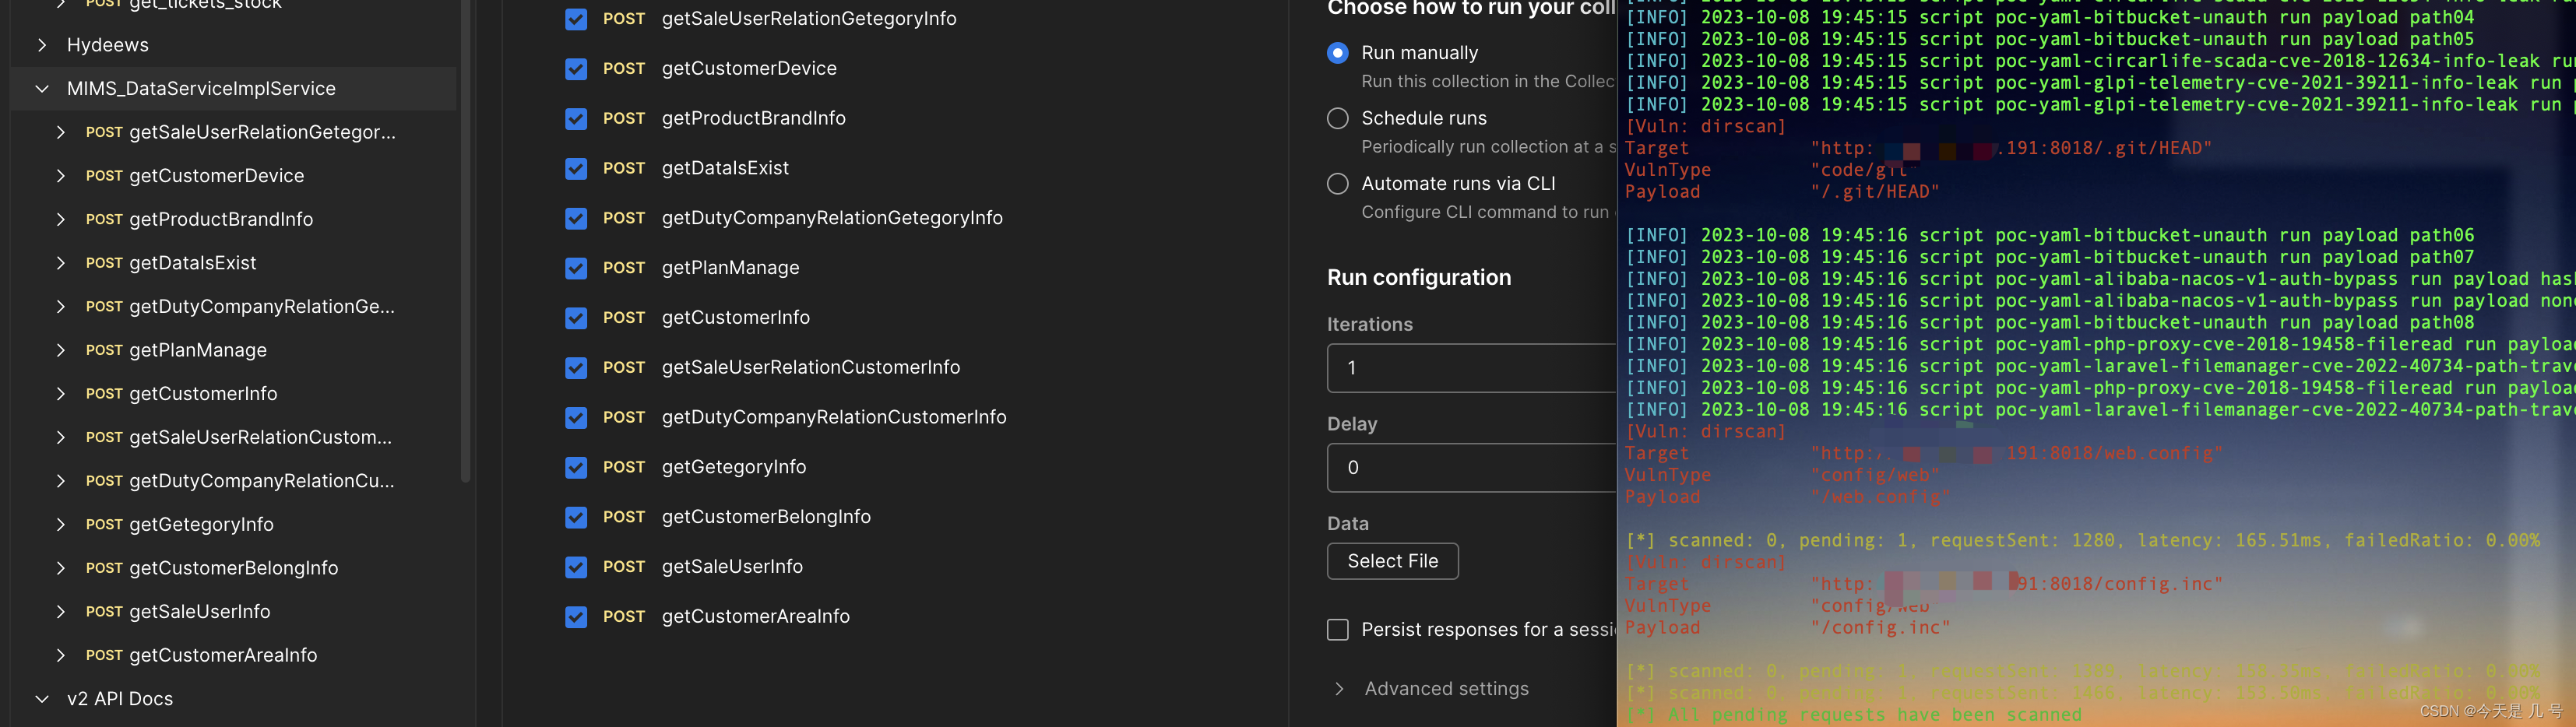The height and width of the screenshot is (727, 2576).
Task: Select Schedule runs option
Action: pos(1338,118)
